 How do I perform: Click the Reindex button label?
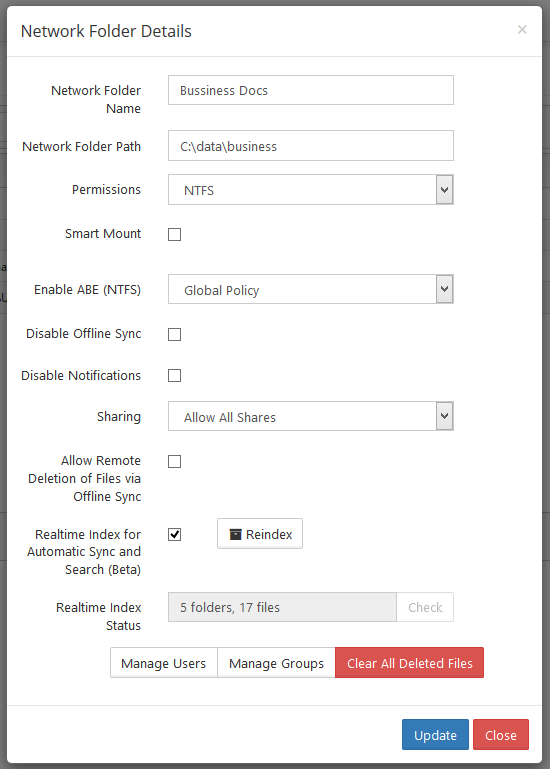269,534
